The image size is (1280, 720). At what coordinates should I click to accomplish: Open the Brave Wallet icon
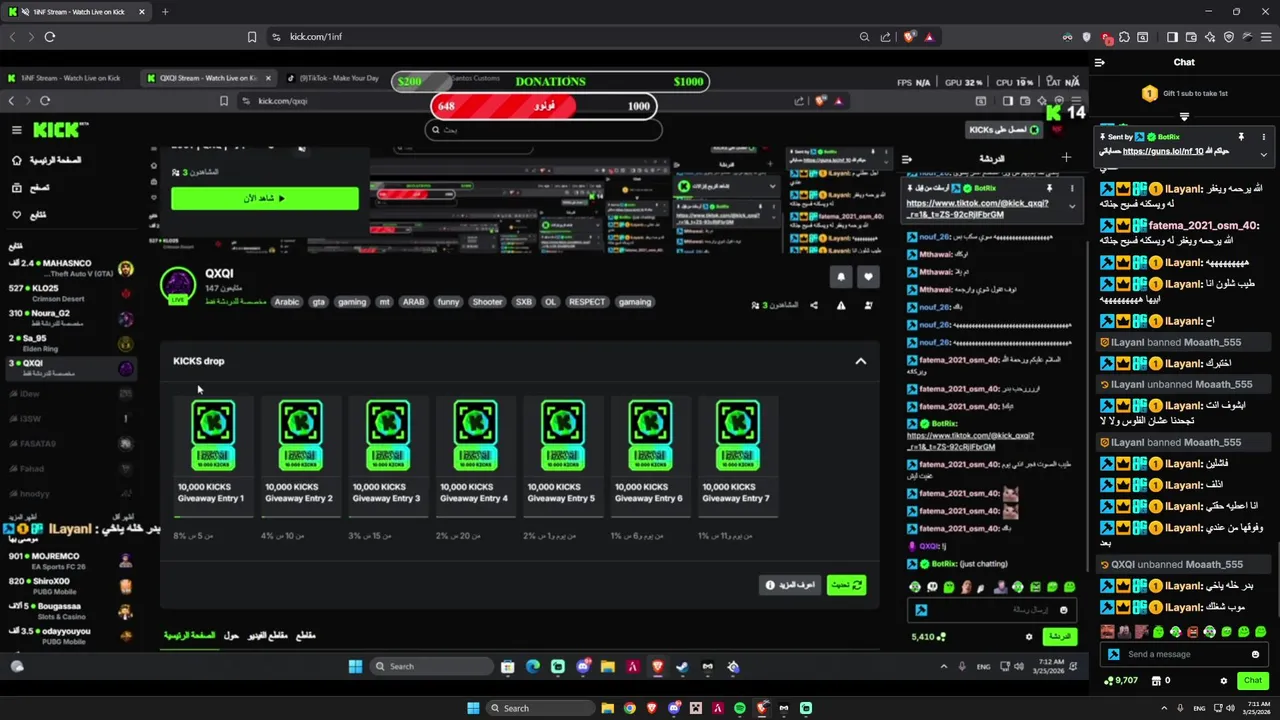pyautogui.click(x=1191, y=37)
